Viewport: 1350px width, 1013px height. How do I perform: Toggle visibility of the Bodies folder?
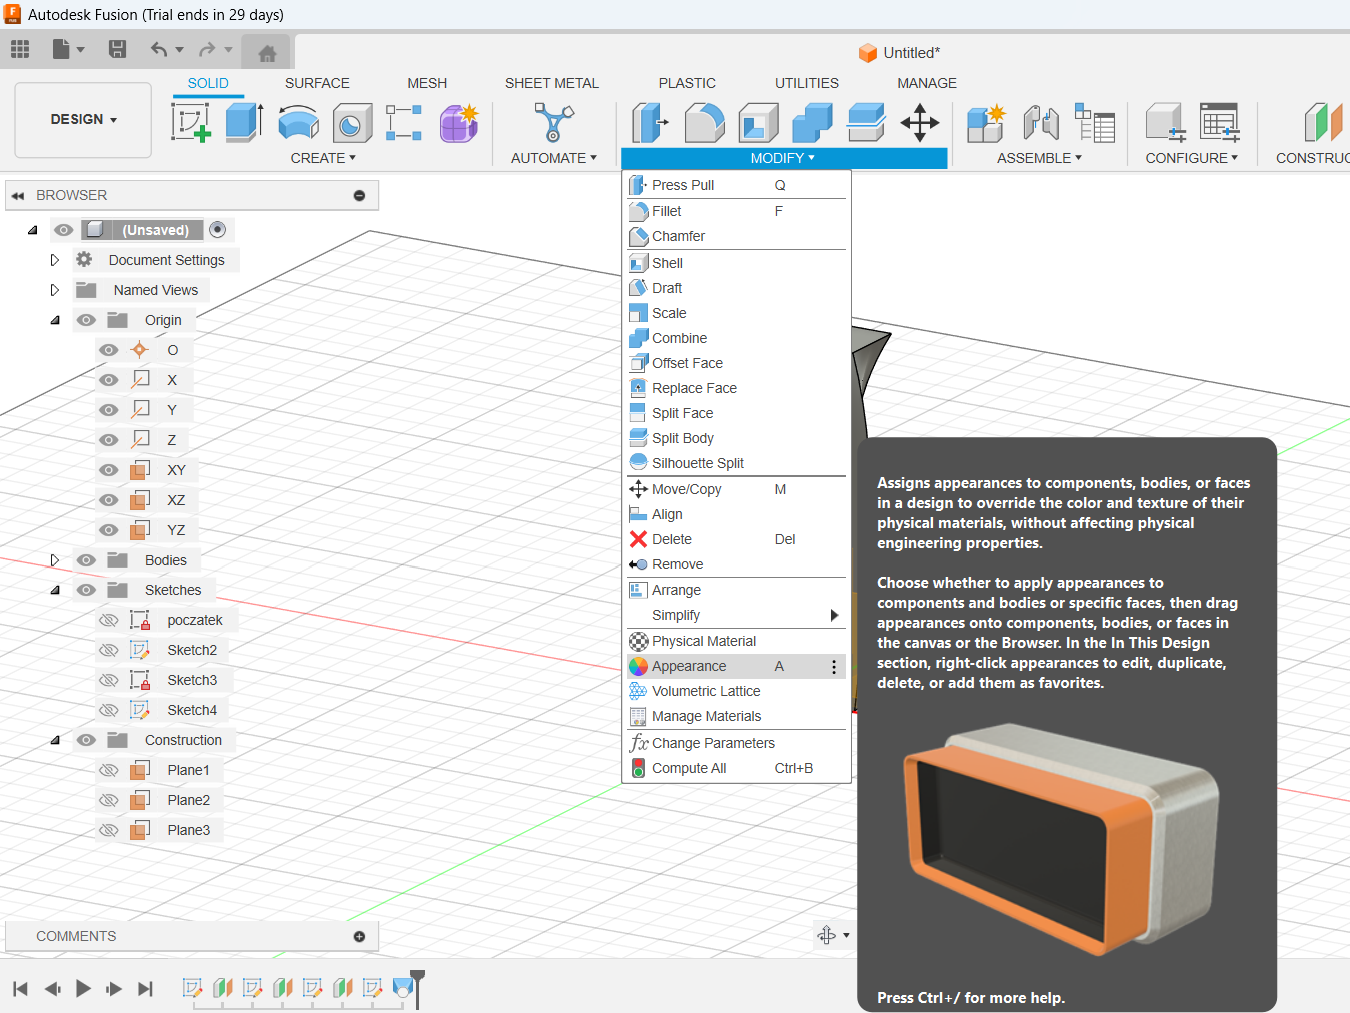point(86,560)
